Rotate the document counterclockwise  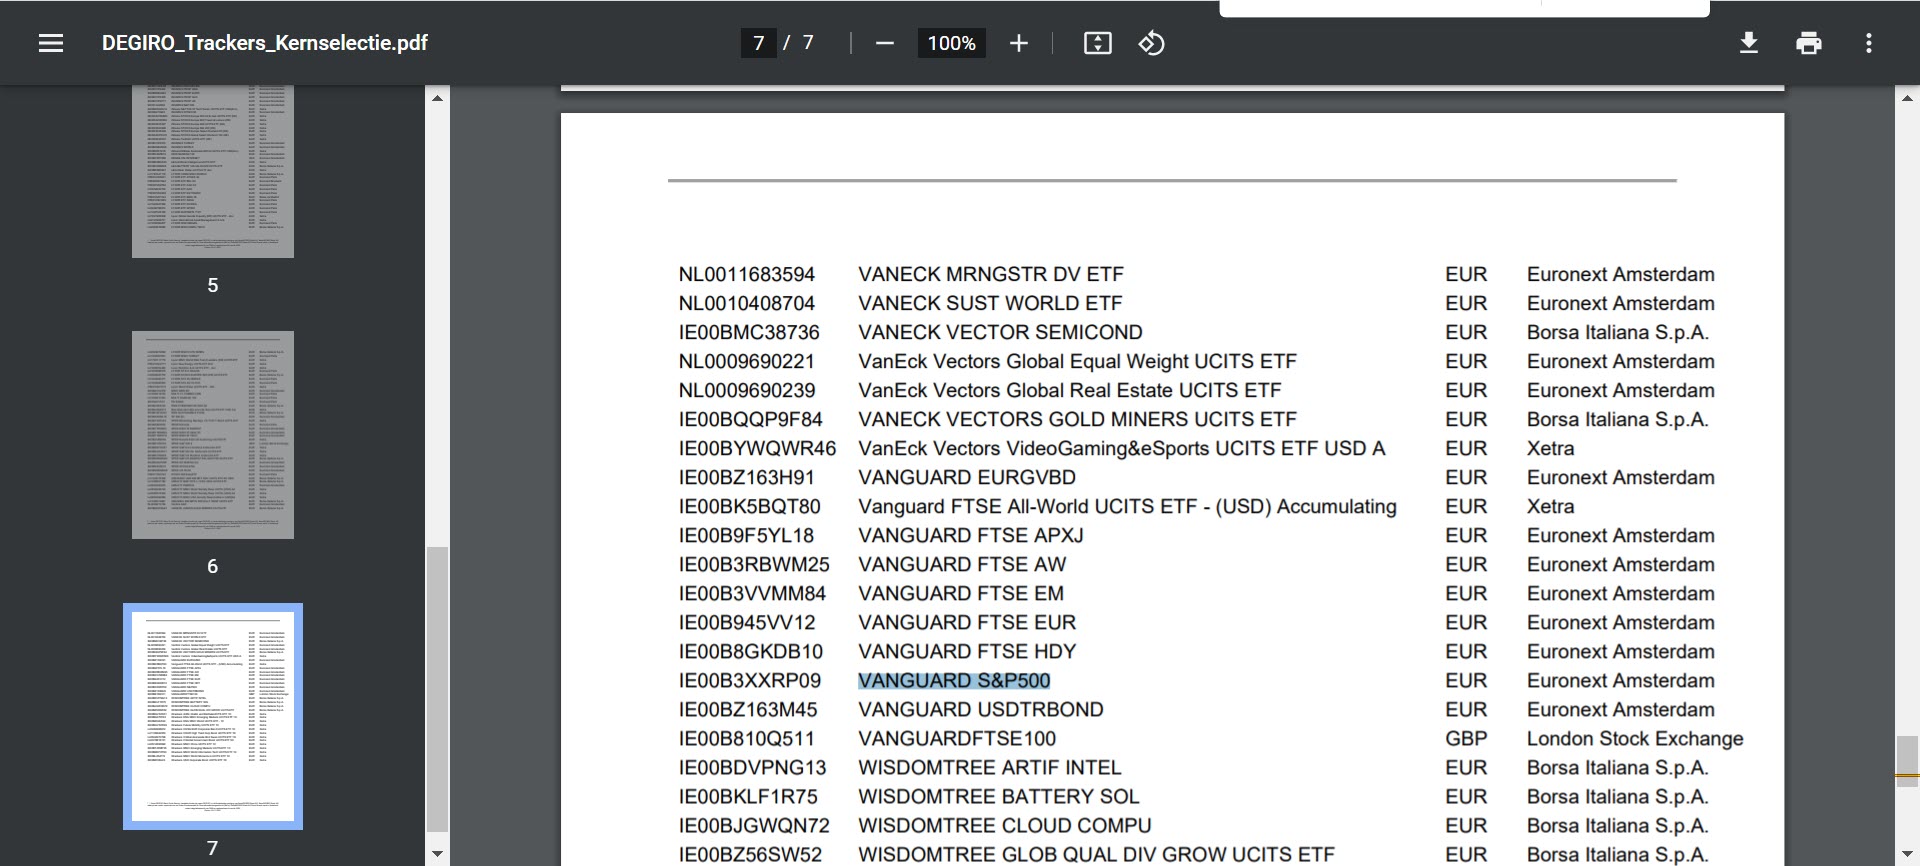pos(1151,43)
